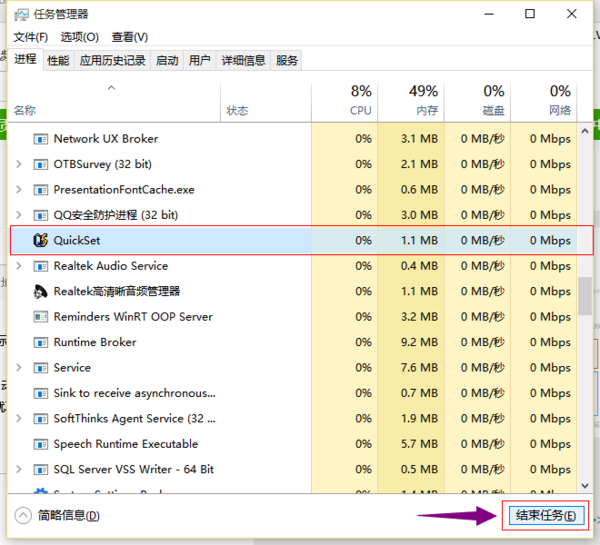Expand the SQL Server VSS Writer group
Screen dimensions: 600x545
pos(18,469)
